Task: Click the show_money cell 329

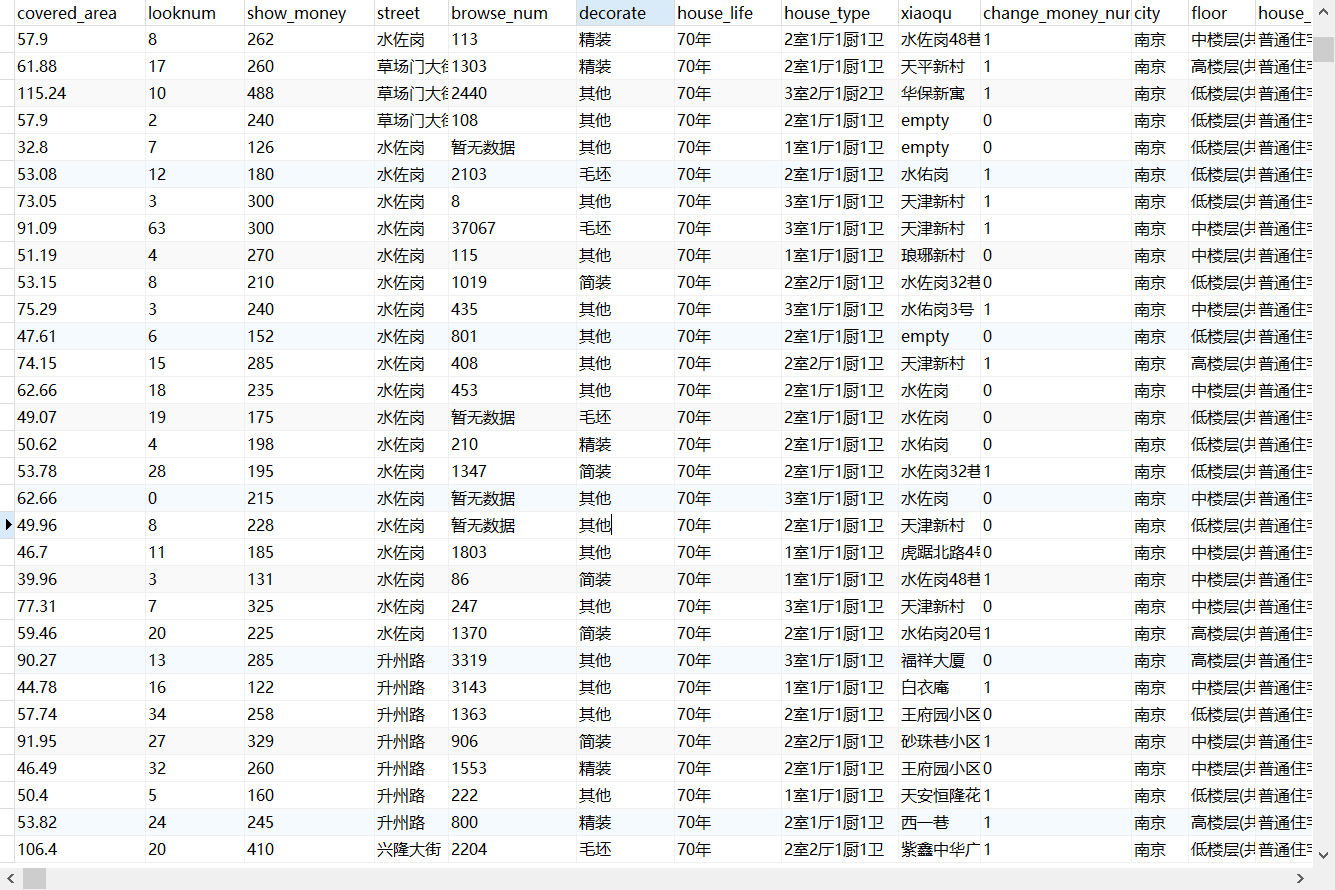Action: [309, 741]
